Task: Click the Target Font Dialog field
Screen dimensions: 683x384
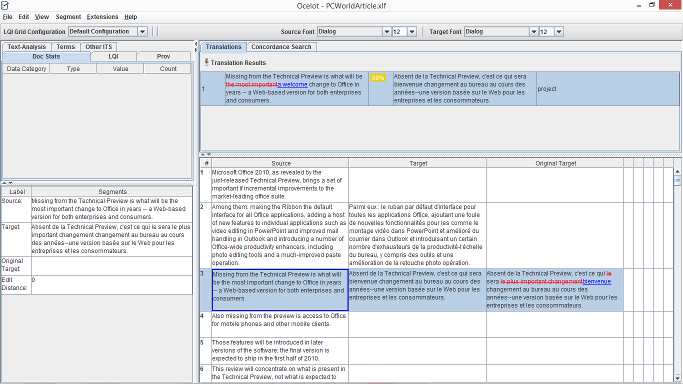Action: click(x=497, y=32)
